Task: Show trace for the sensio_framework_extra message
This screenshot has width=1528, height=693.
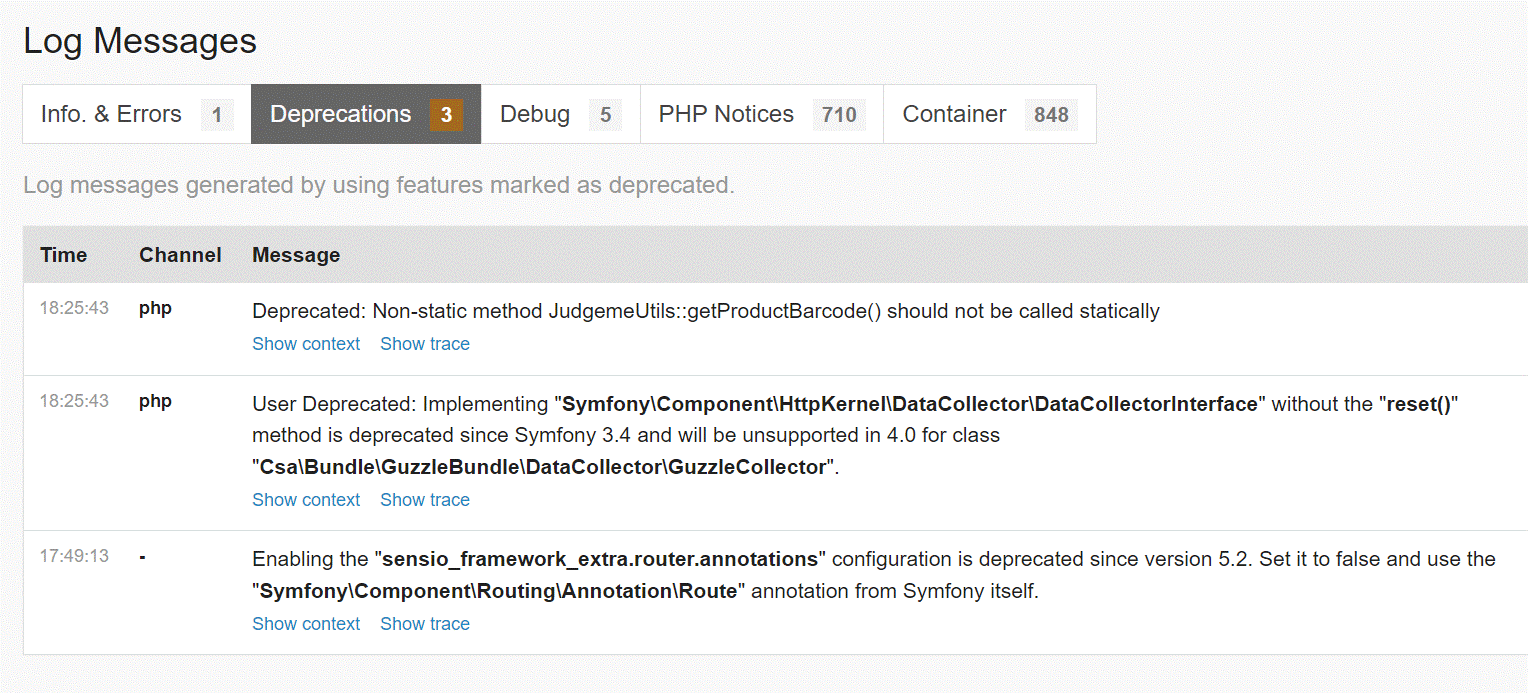Action: (x=425, y=624)
